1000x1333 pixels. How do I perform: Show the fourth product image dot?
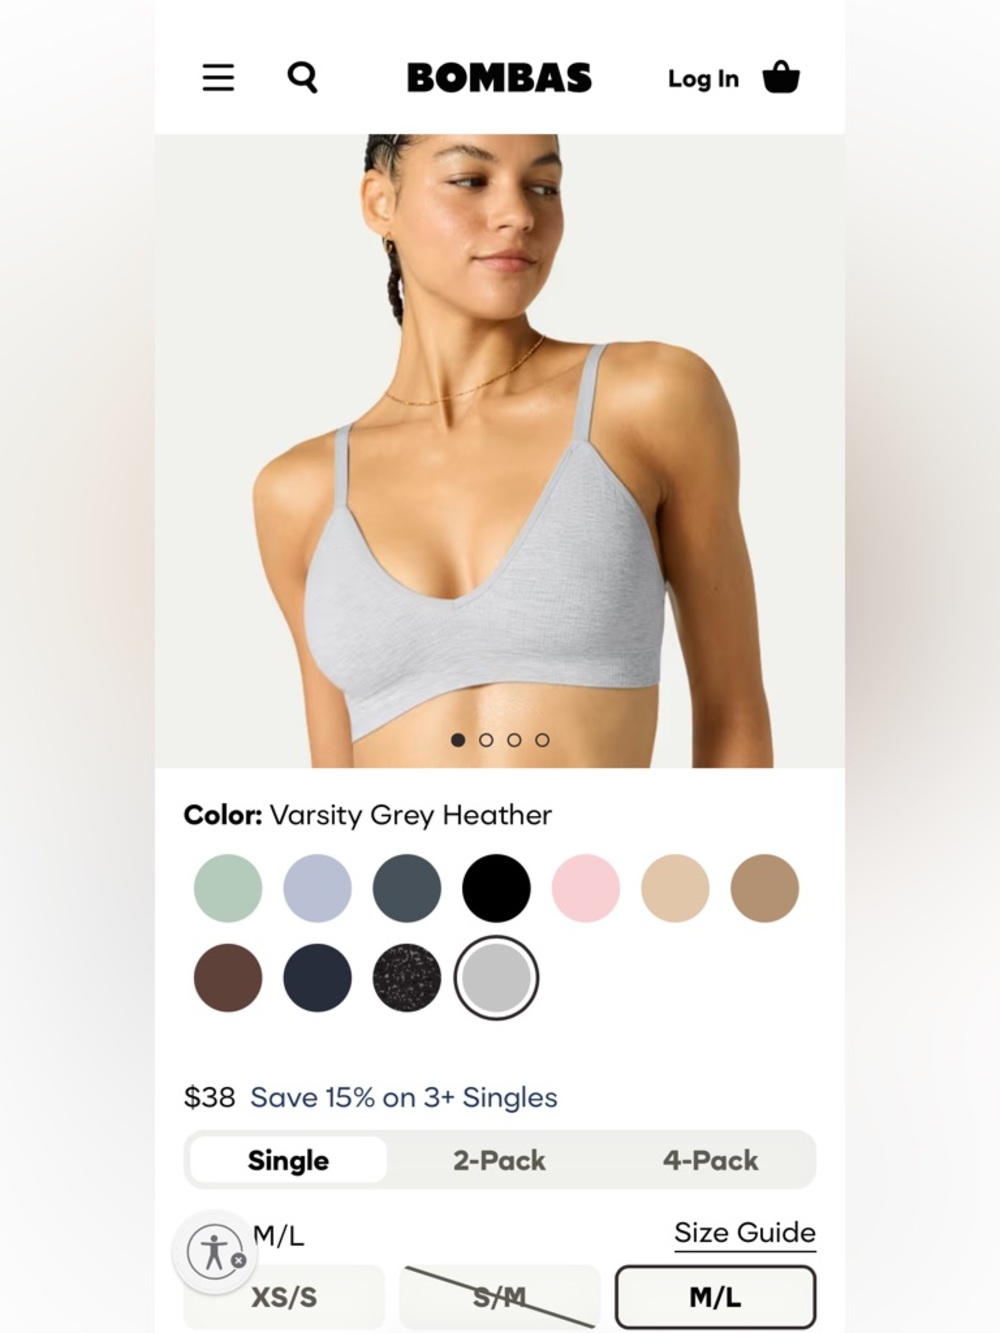coord(542,740)
